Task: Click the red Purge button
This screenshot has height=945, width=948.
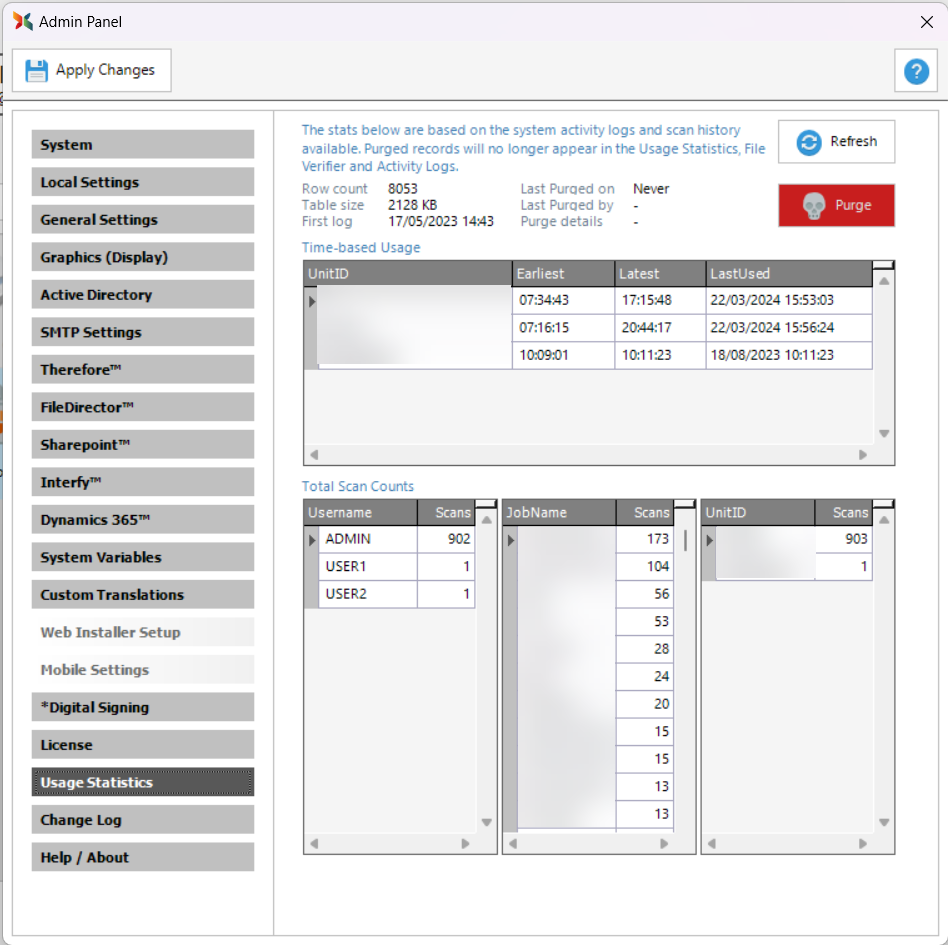Action: point(836,205)
